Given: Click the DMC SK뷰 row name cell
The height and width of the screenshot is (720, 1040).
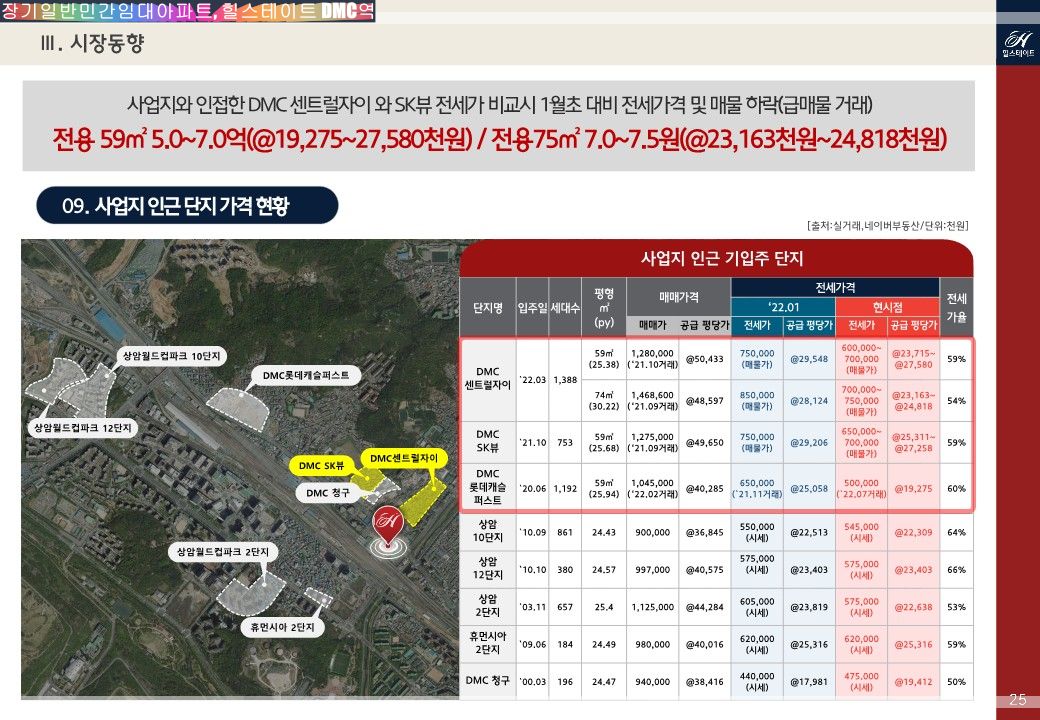Looking at the screenshot, I should (488, 442).
